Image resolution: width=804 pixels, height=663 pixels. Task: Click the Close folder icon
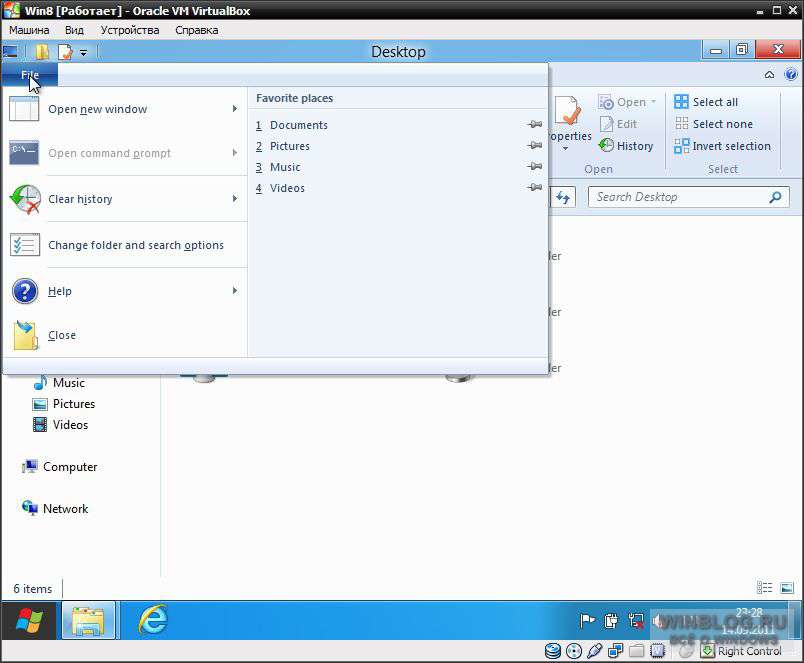[26, 335]
